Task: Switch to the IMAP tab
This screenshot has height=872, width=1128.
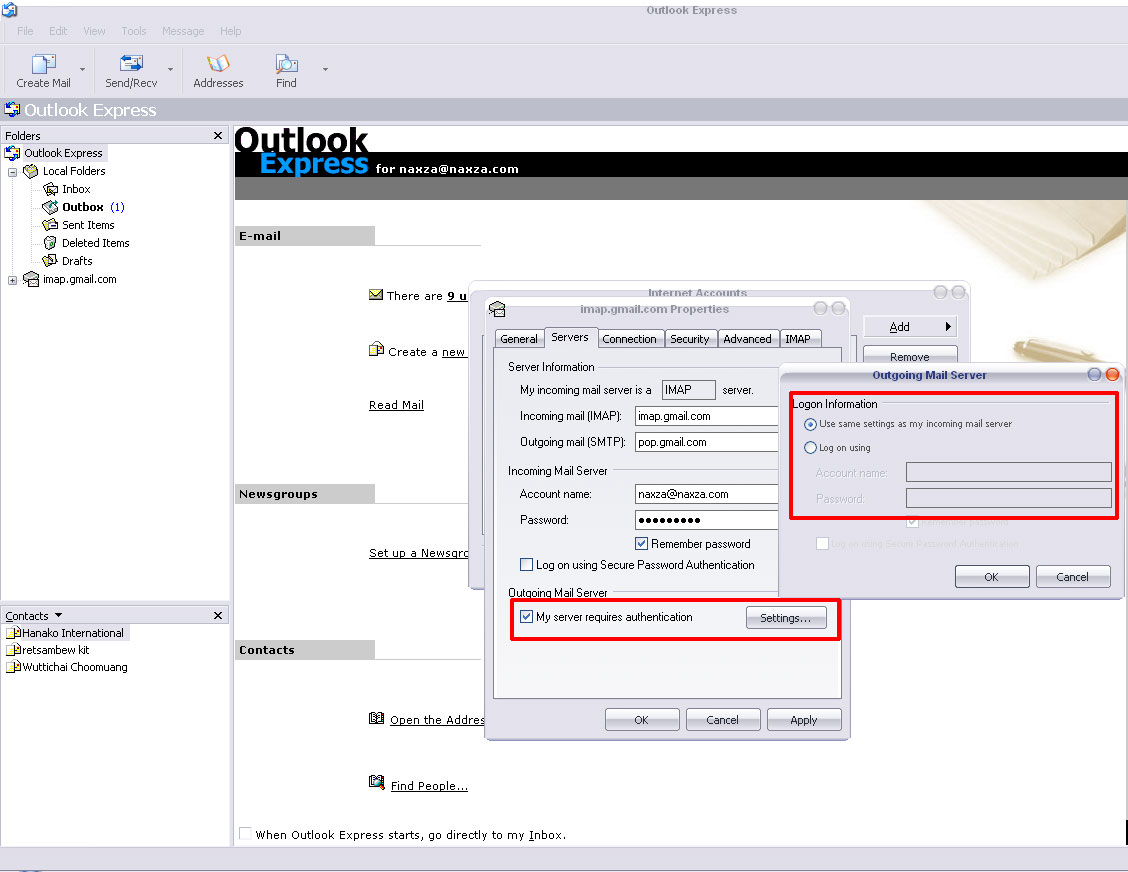Action: tap(798, 339)
